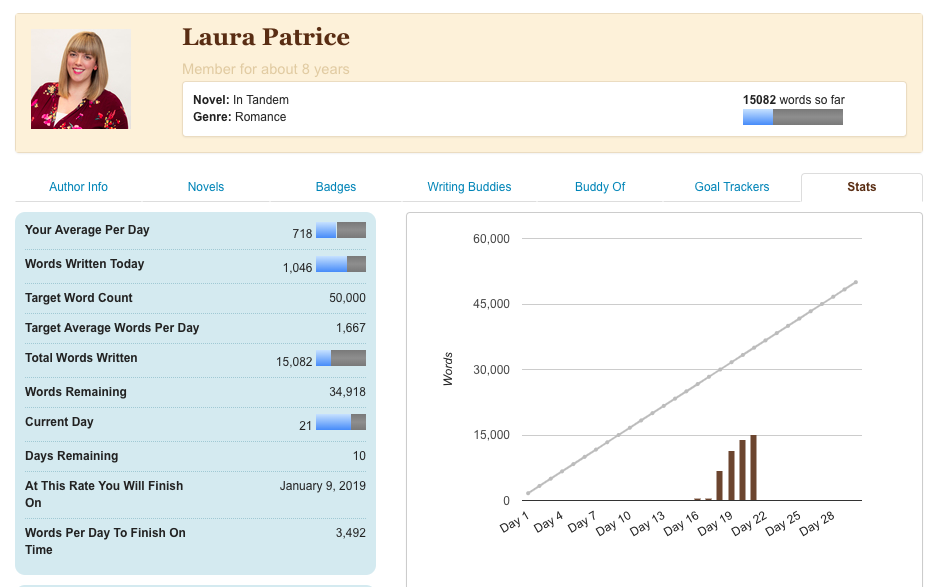This screenshot has height=587, width=937.
Task: Click the Your Average Per Day bar
Action: pyautogui.click(x=341, y=230)
